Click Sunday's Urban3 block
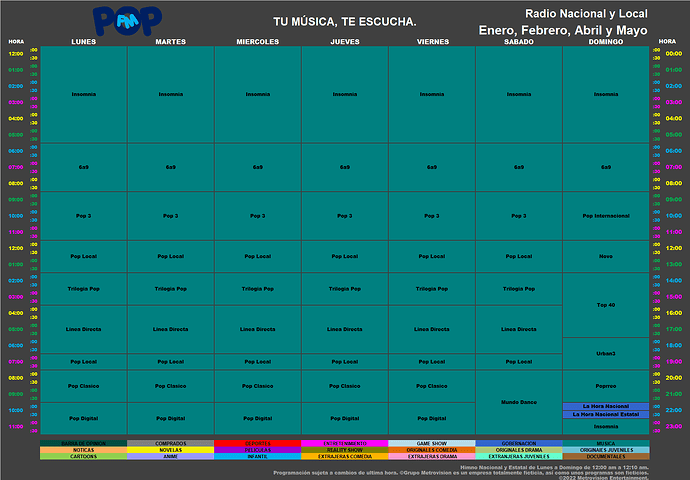690x480 pixels. click(x=606, y=353)
